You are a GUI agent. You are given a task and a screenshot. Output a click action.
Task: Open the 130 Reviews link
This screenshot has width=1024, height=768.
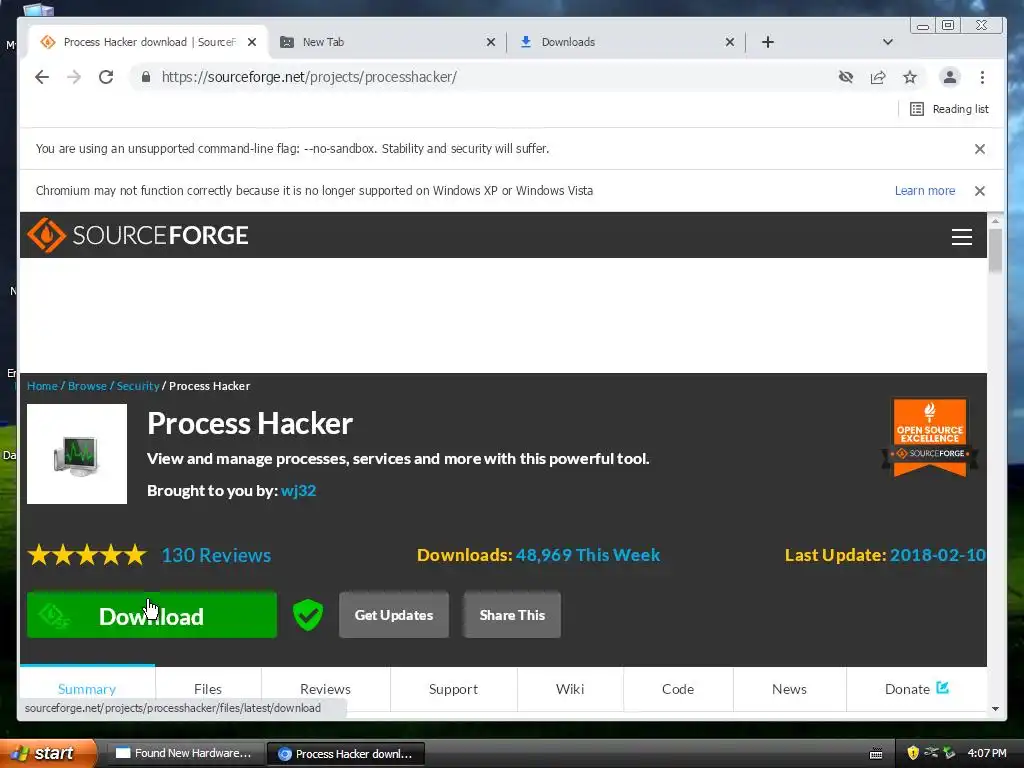pos(216,555)
